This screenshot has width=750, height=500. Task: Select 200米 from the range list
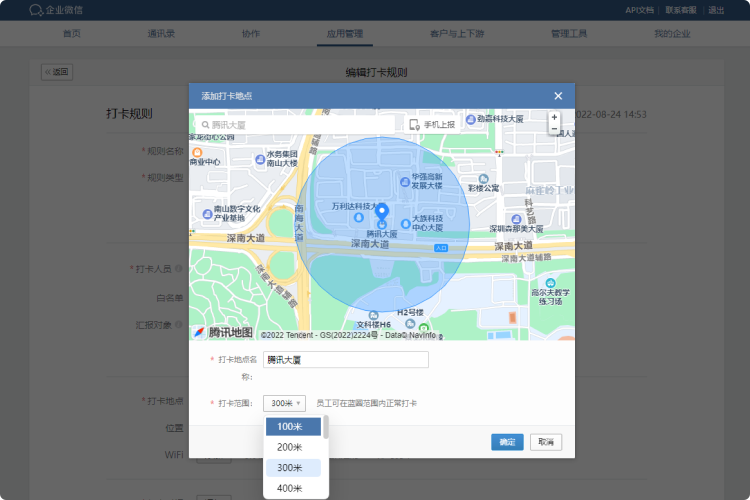pyautogui.click(x=293, y=447)
